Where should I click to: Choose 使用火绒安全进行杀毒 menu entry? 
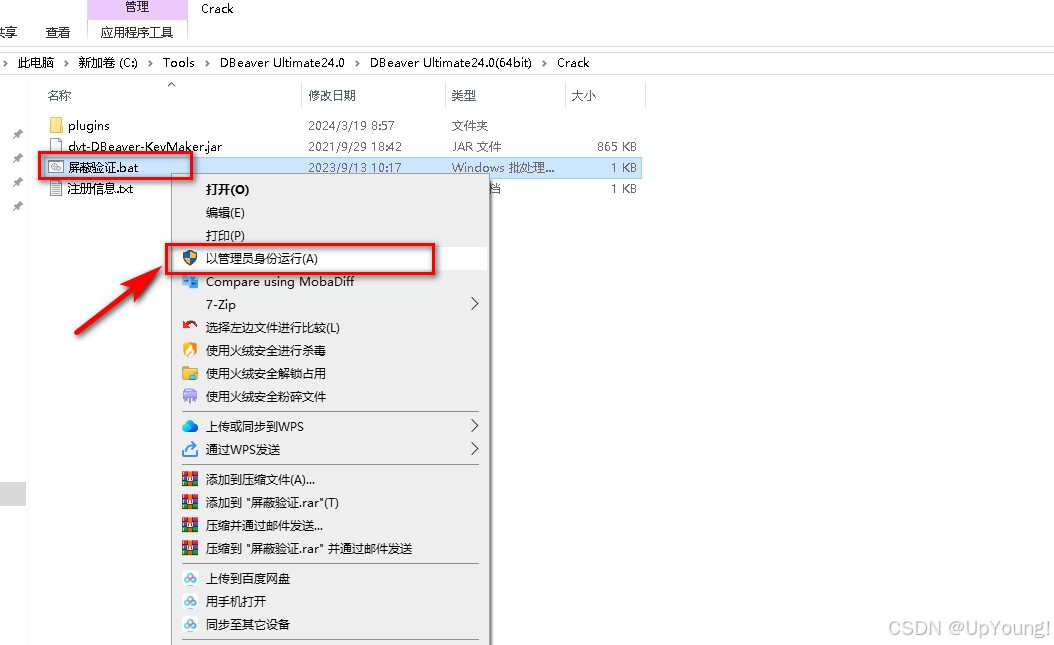tap(266, 351)
